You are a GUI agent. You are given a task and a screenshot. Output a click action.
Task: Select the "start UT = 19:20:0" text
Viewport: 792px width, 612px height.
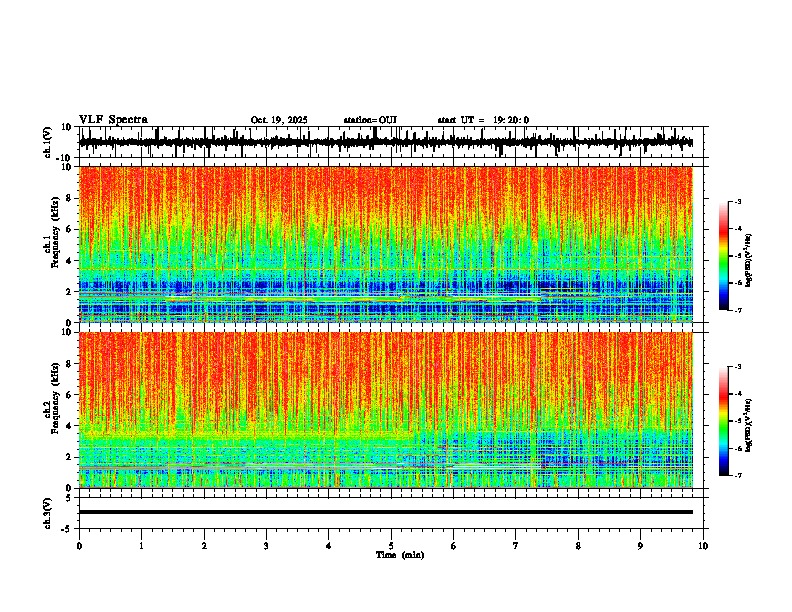(483, 120)
